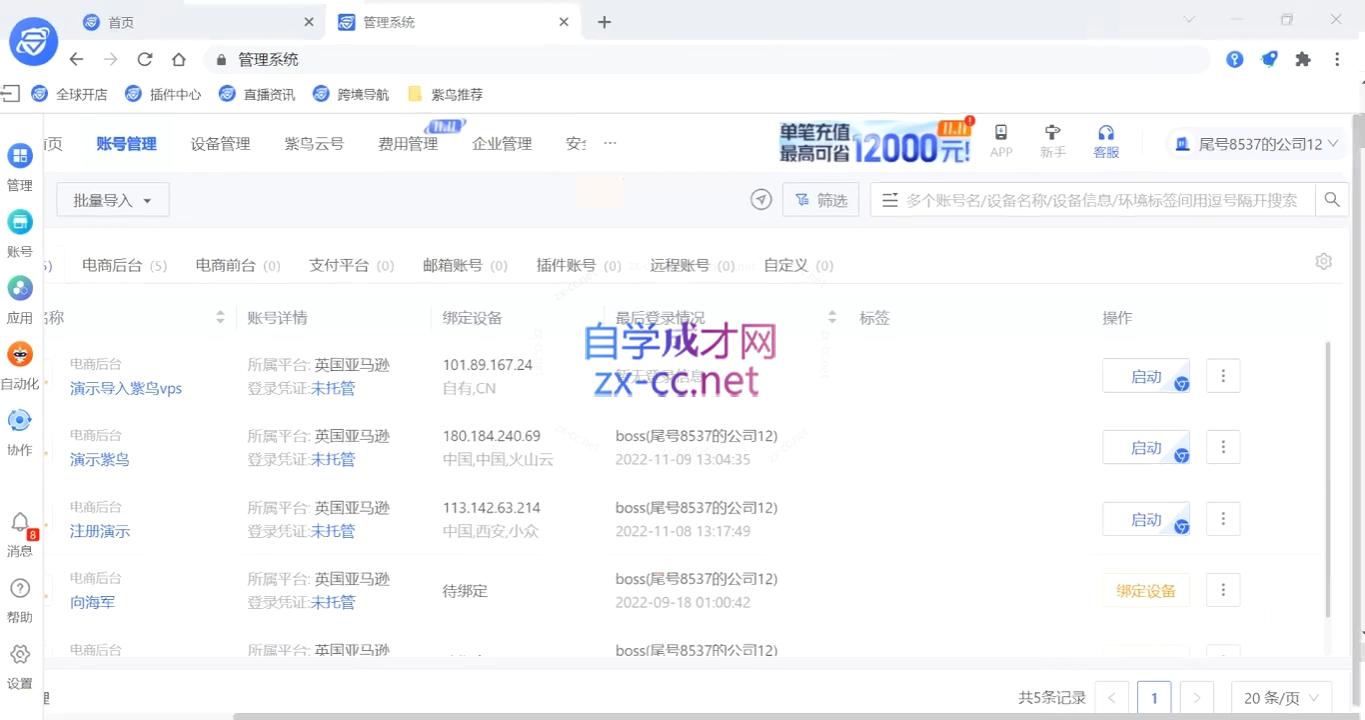Open 企业管理 menu
1365x720 pixels.
pyautogui.click(x=502, y=144)
